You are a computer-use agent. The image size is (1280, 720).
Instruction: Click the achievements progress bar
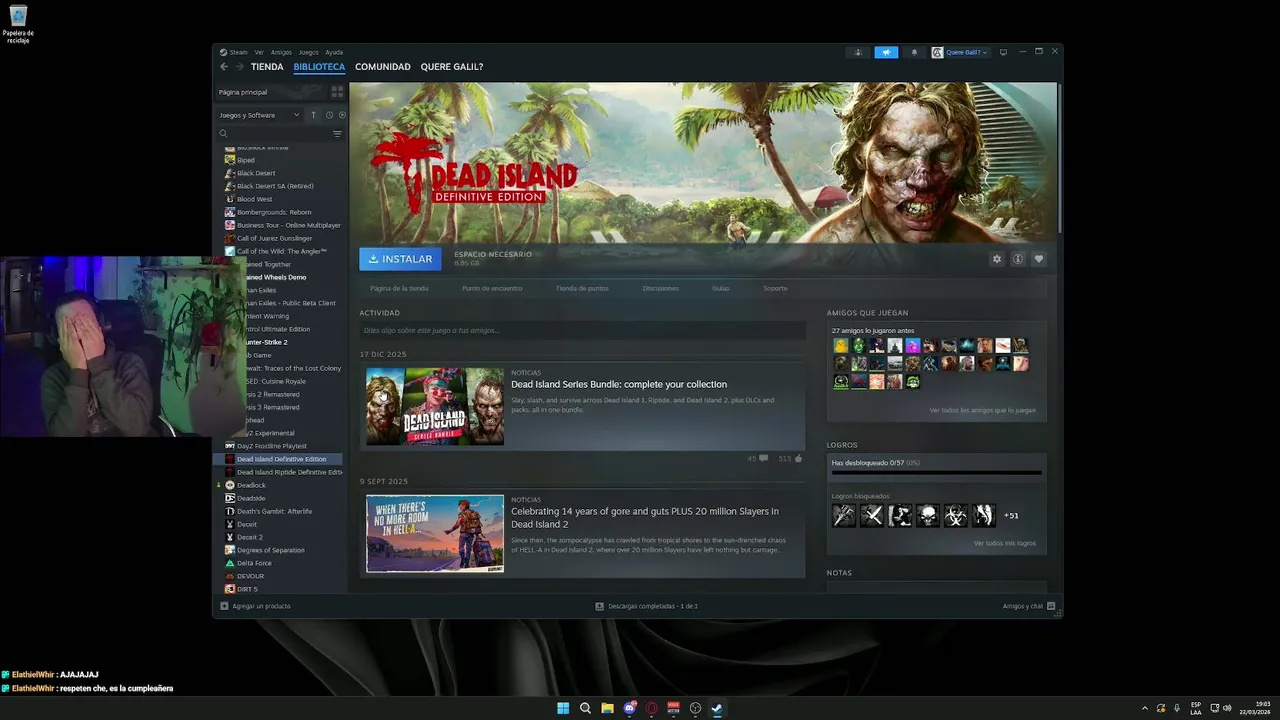(936, 473)
